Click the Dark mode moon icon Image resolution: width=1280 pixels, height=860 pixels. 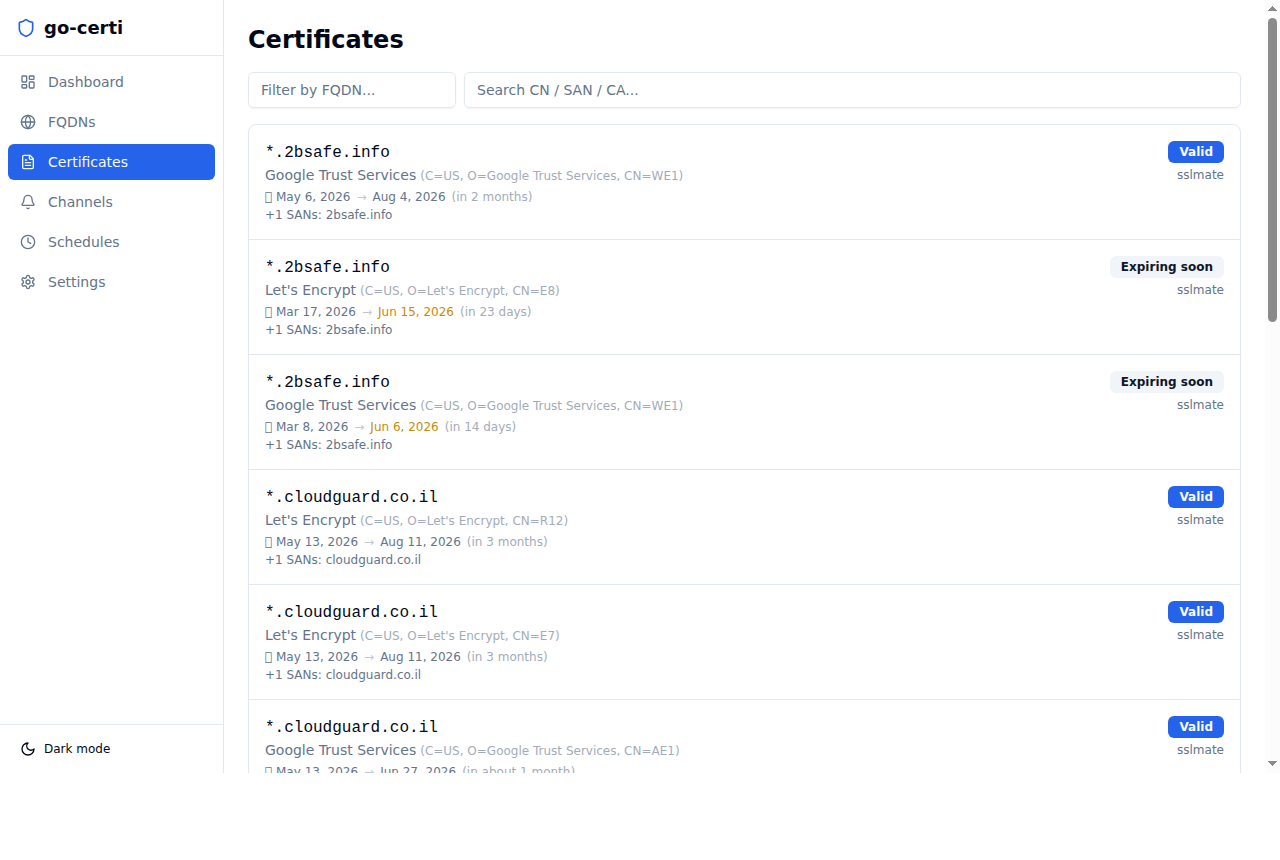coord(28,749)
